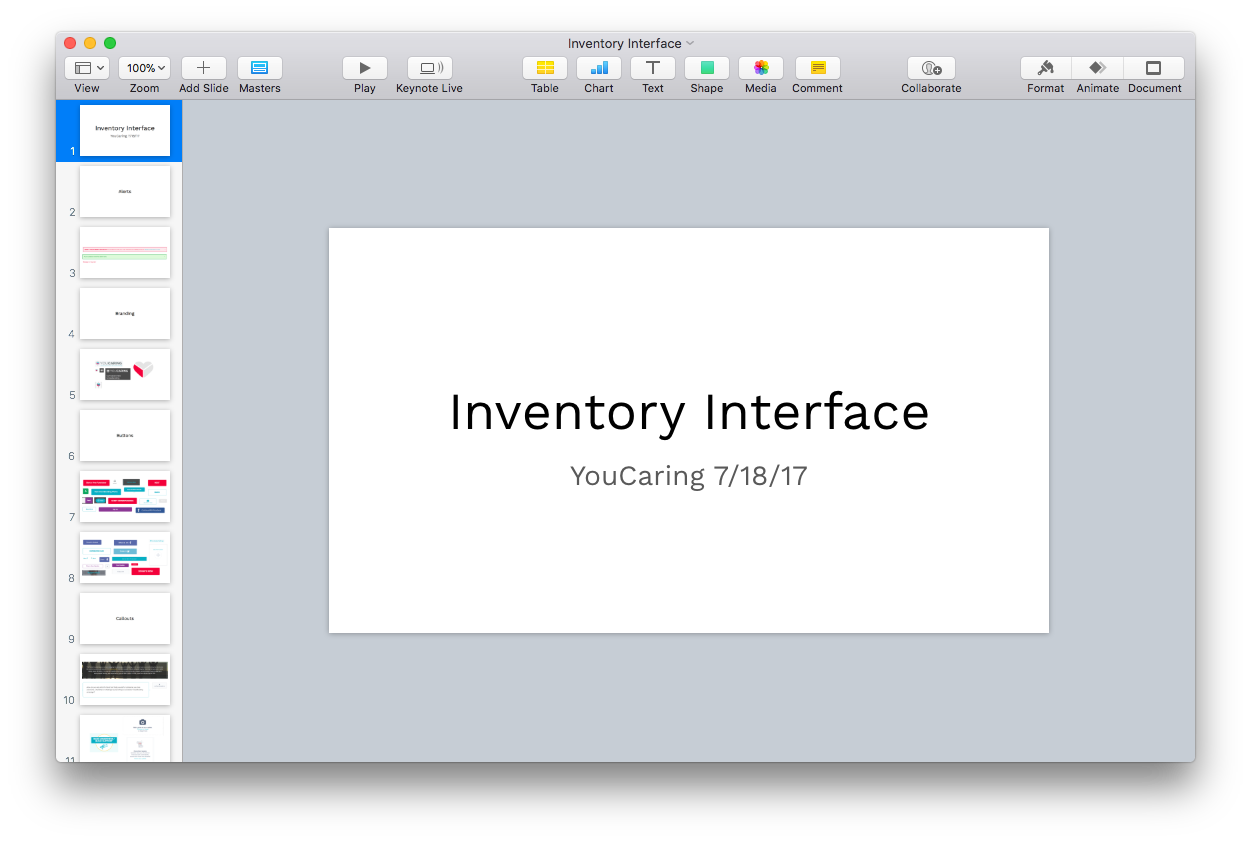Image resolution: width=1251 pixels, height=842 pixels.
Task: Click the Inventory Interface title on the slide
Action: click(689, 412)
